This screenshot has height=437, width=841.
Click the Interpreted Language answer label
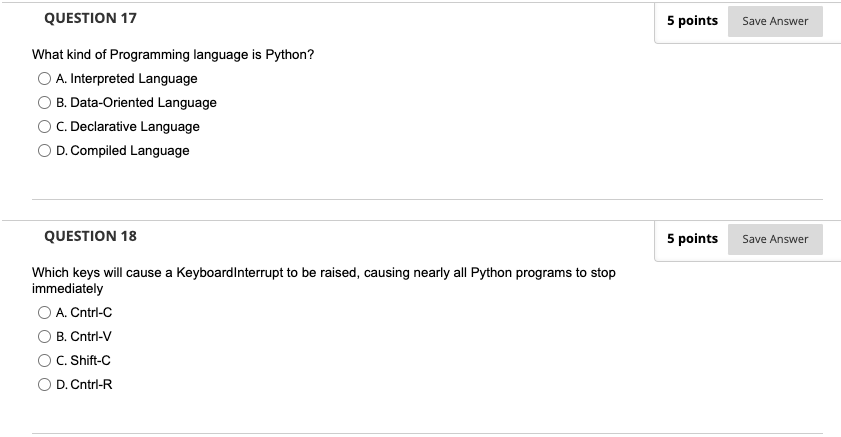point(134,79)
